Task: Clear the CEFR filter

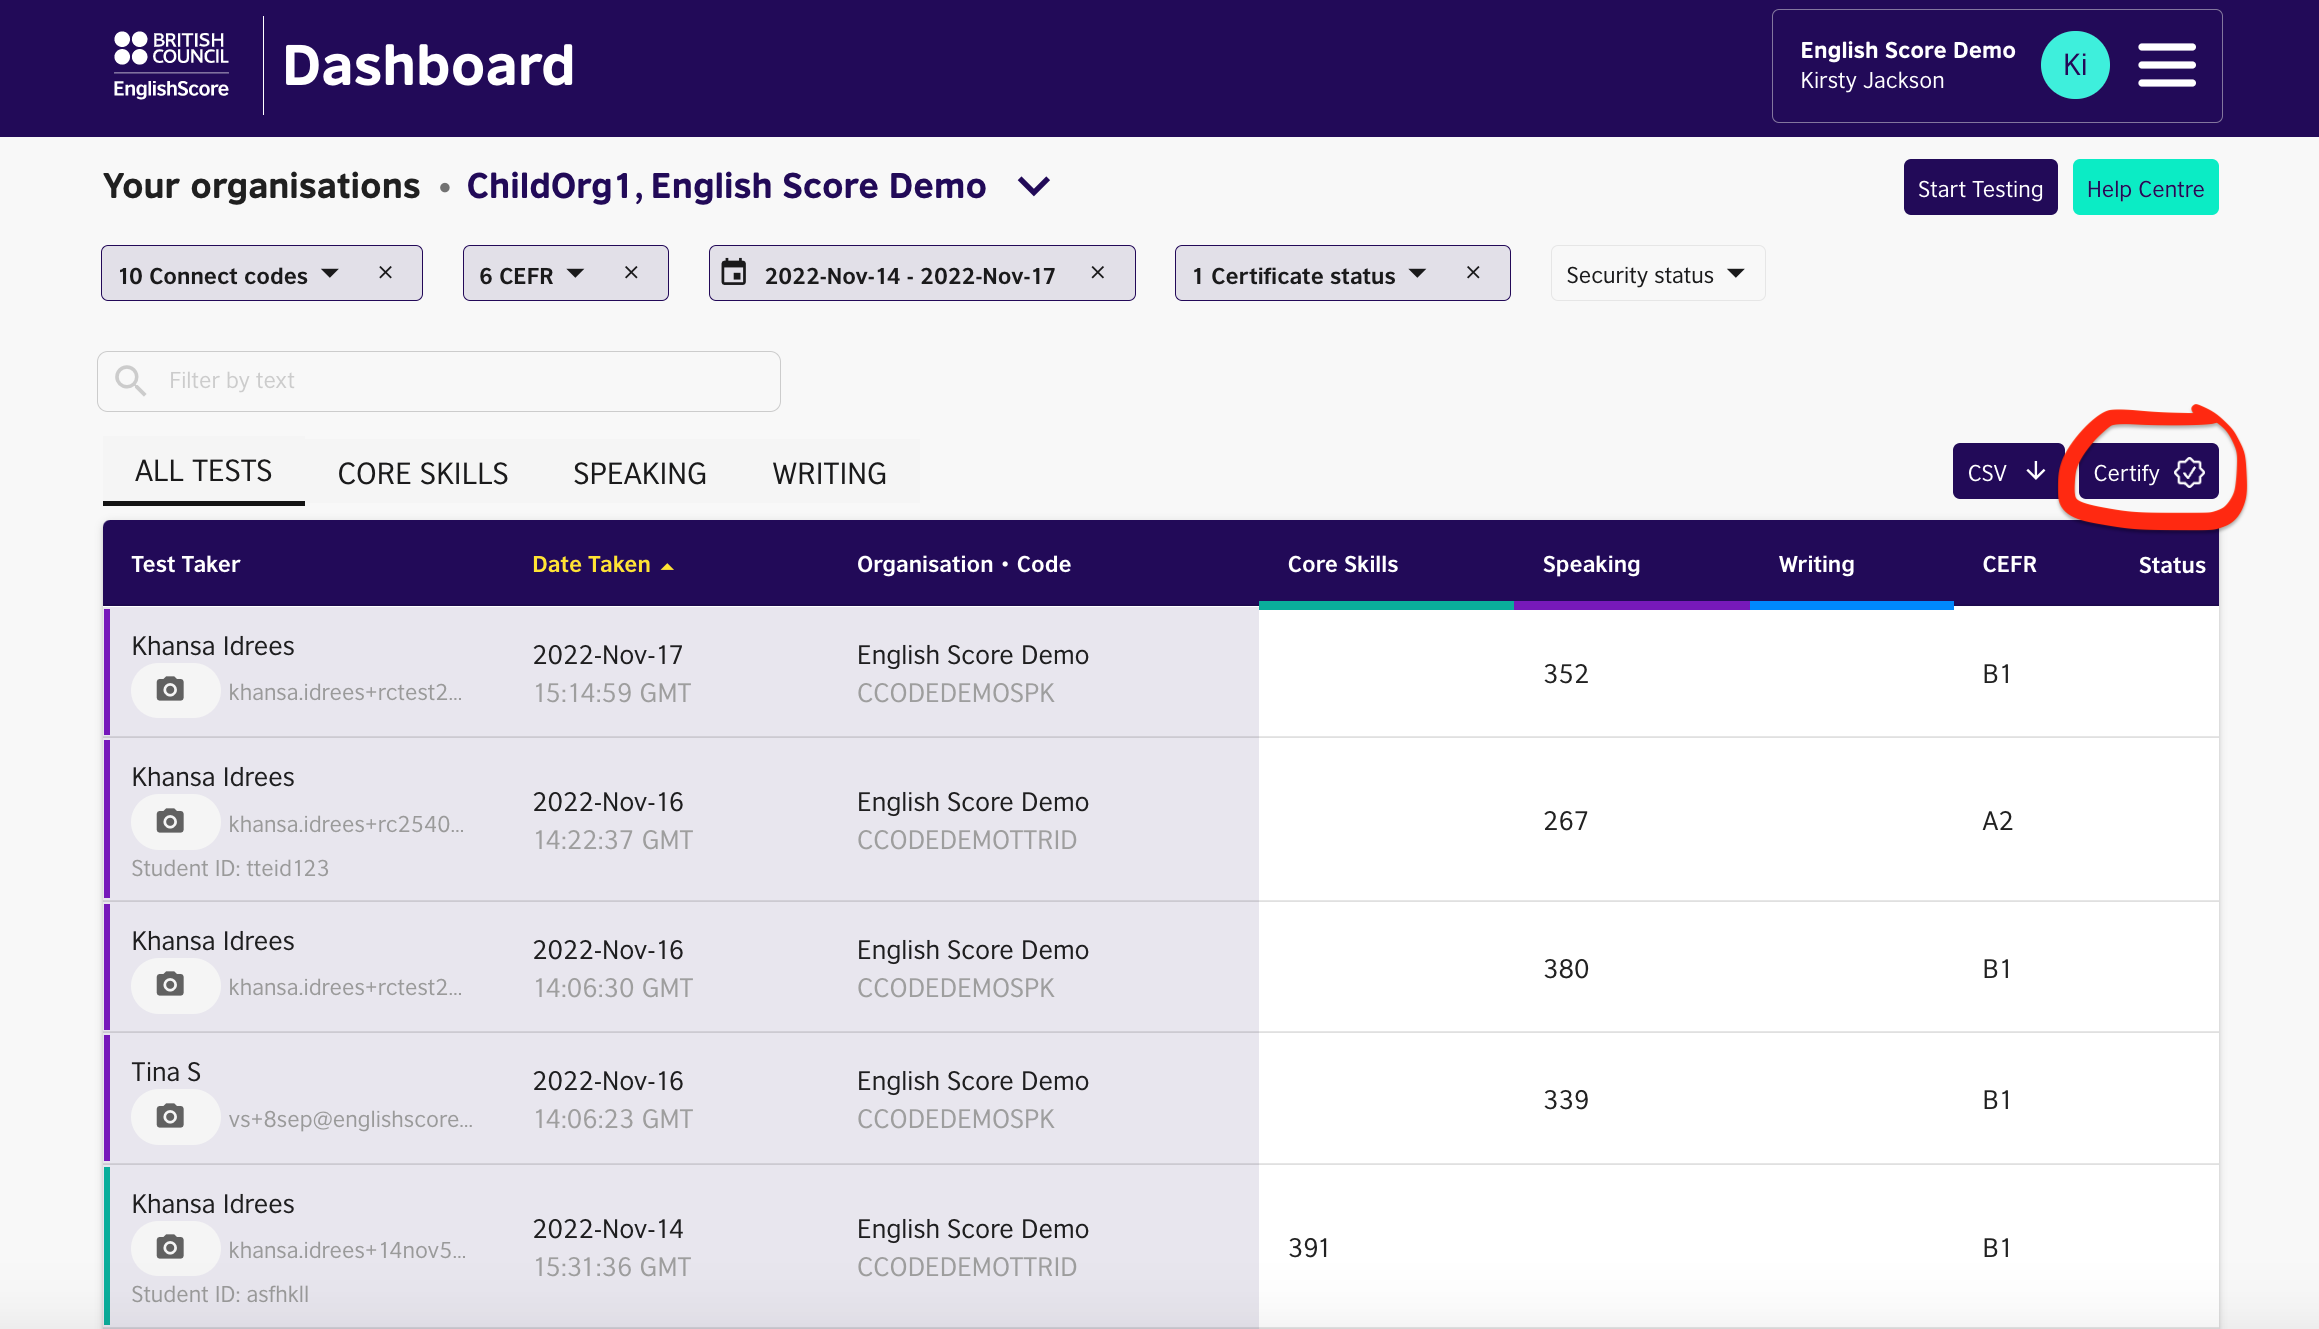Action: pyautogui.click(x=631, y=273)
